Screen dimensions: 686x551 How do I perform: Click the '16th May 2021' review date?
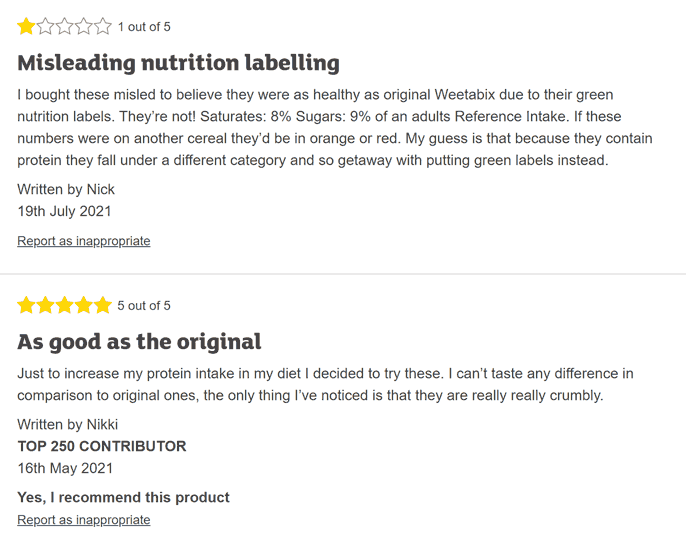pos(65,468)
